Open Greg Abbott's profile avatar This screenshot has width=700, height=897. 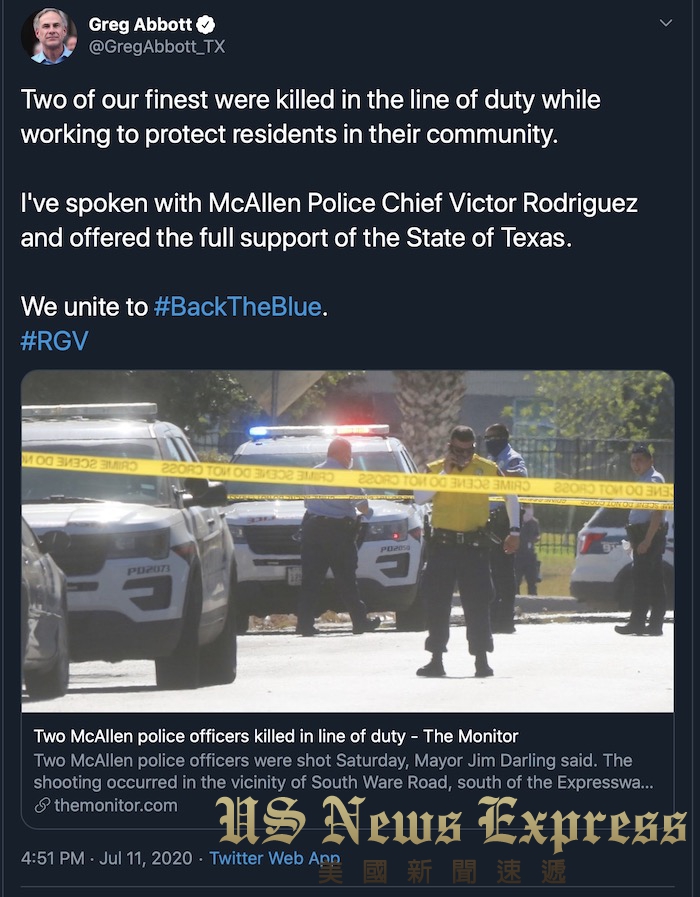coord(49,36)
